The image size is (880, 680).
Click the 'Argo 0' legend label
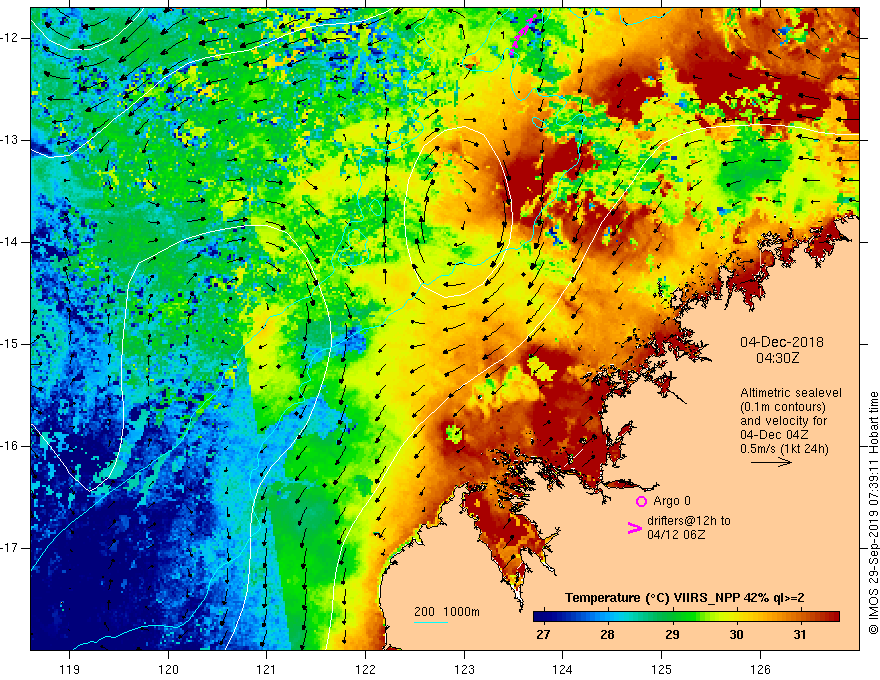coord(672,501)
